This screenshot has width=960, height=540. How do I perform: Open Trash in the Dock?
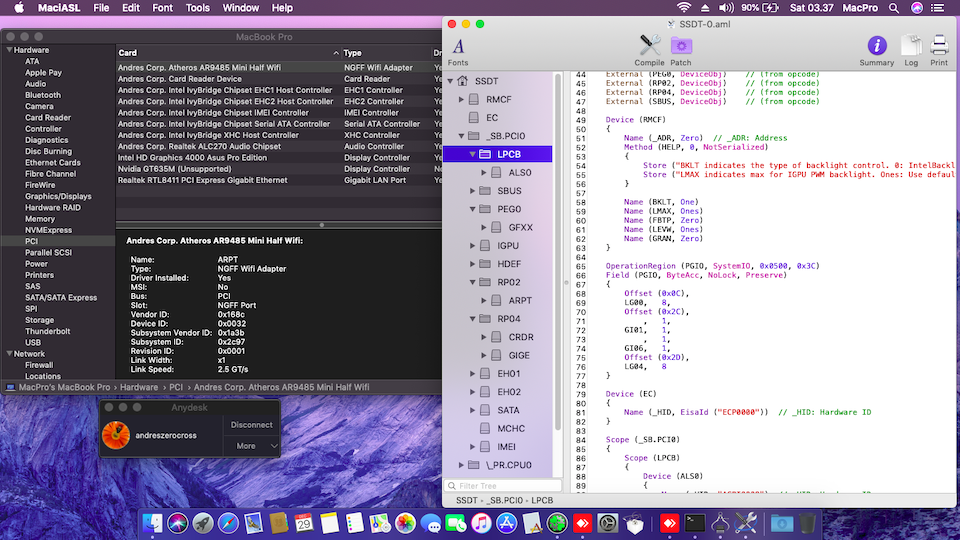[x=808, y=523]
